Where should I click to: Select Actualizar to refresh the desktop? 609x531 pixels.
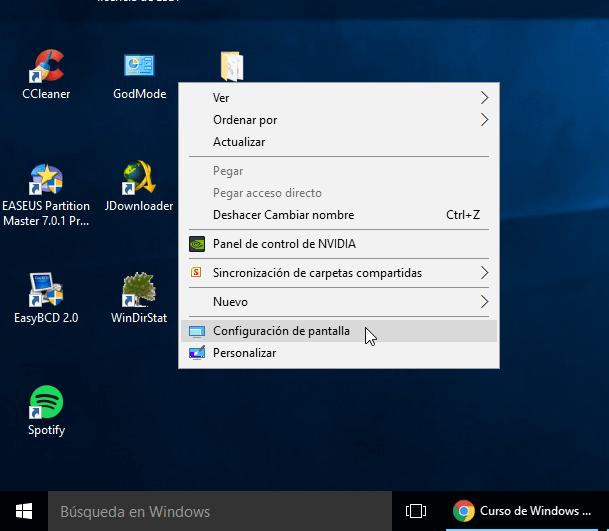point(339,142)
